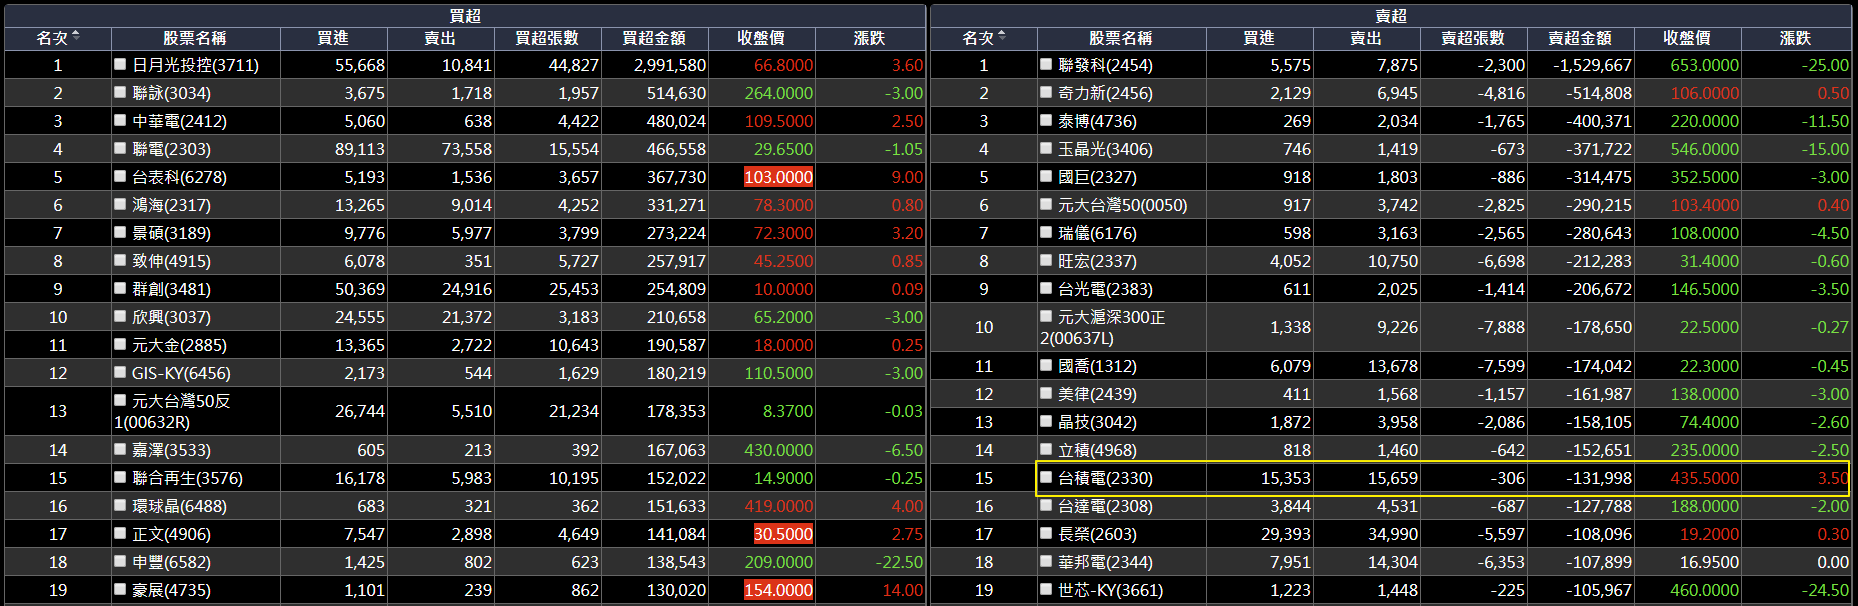The image size is (1858, 606).
Task: Click the sort arrows beside 名次 in 買超 table
Action: pos(76,37)
